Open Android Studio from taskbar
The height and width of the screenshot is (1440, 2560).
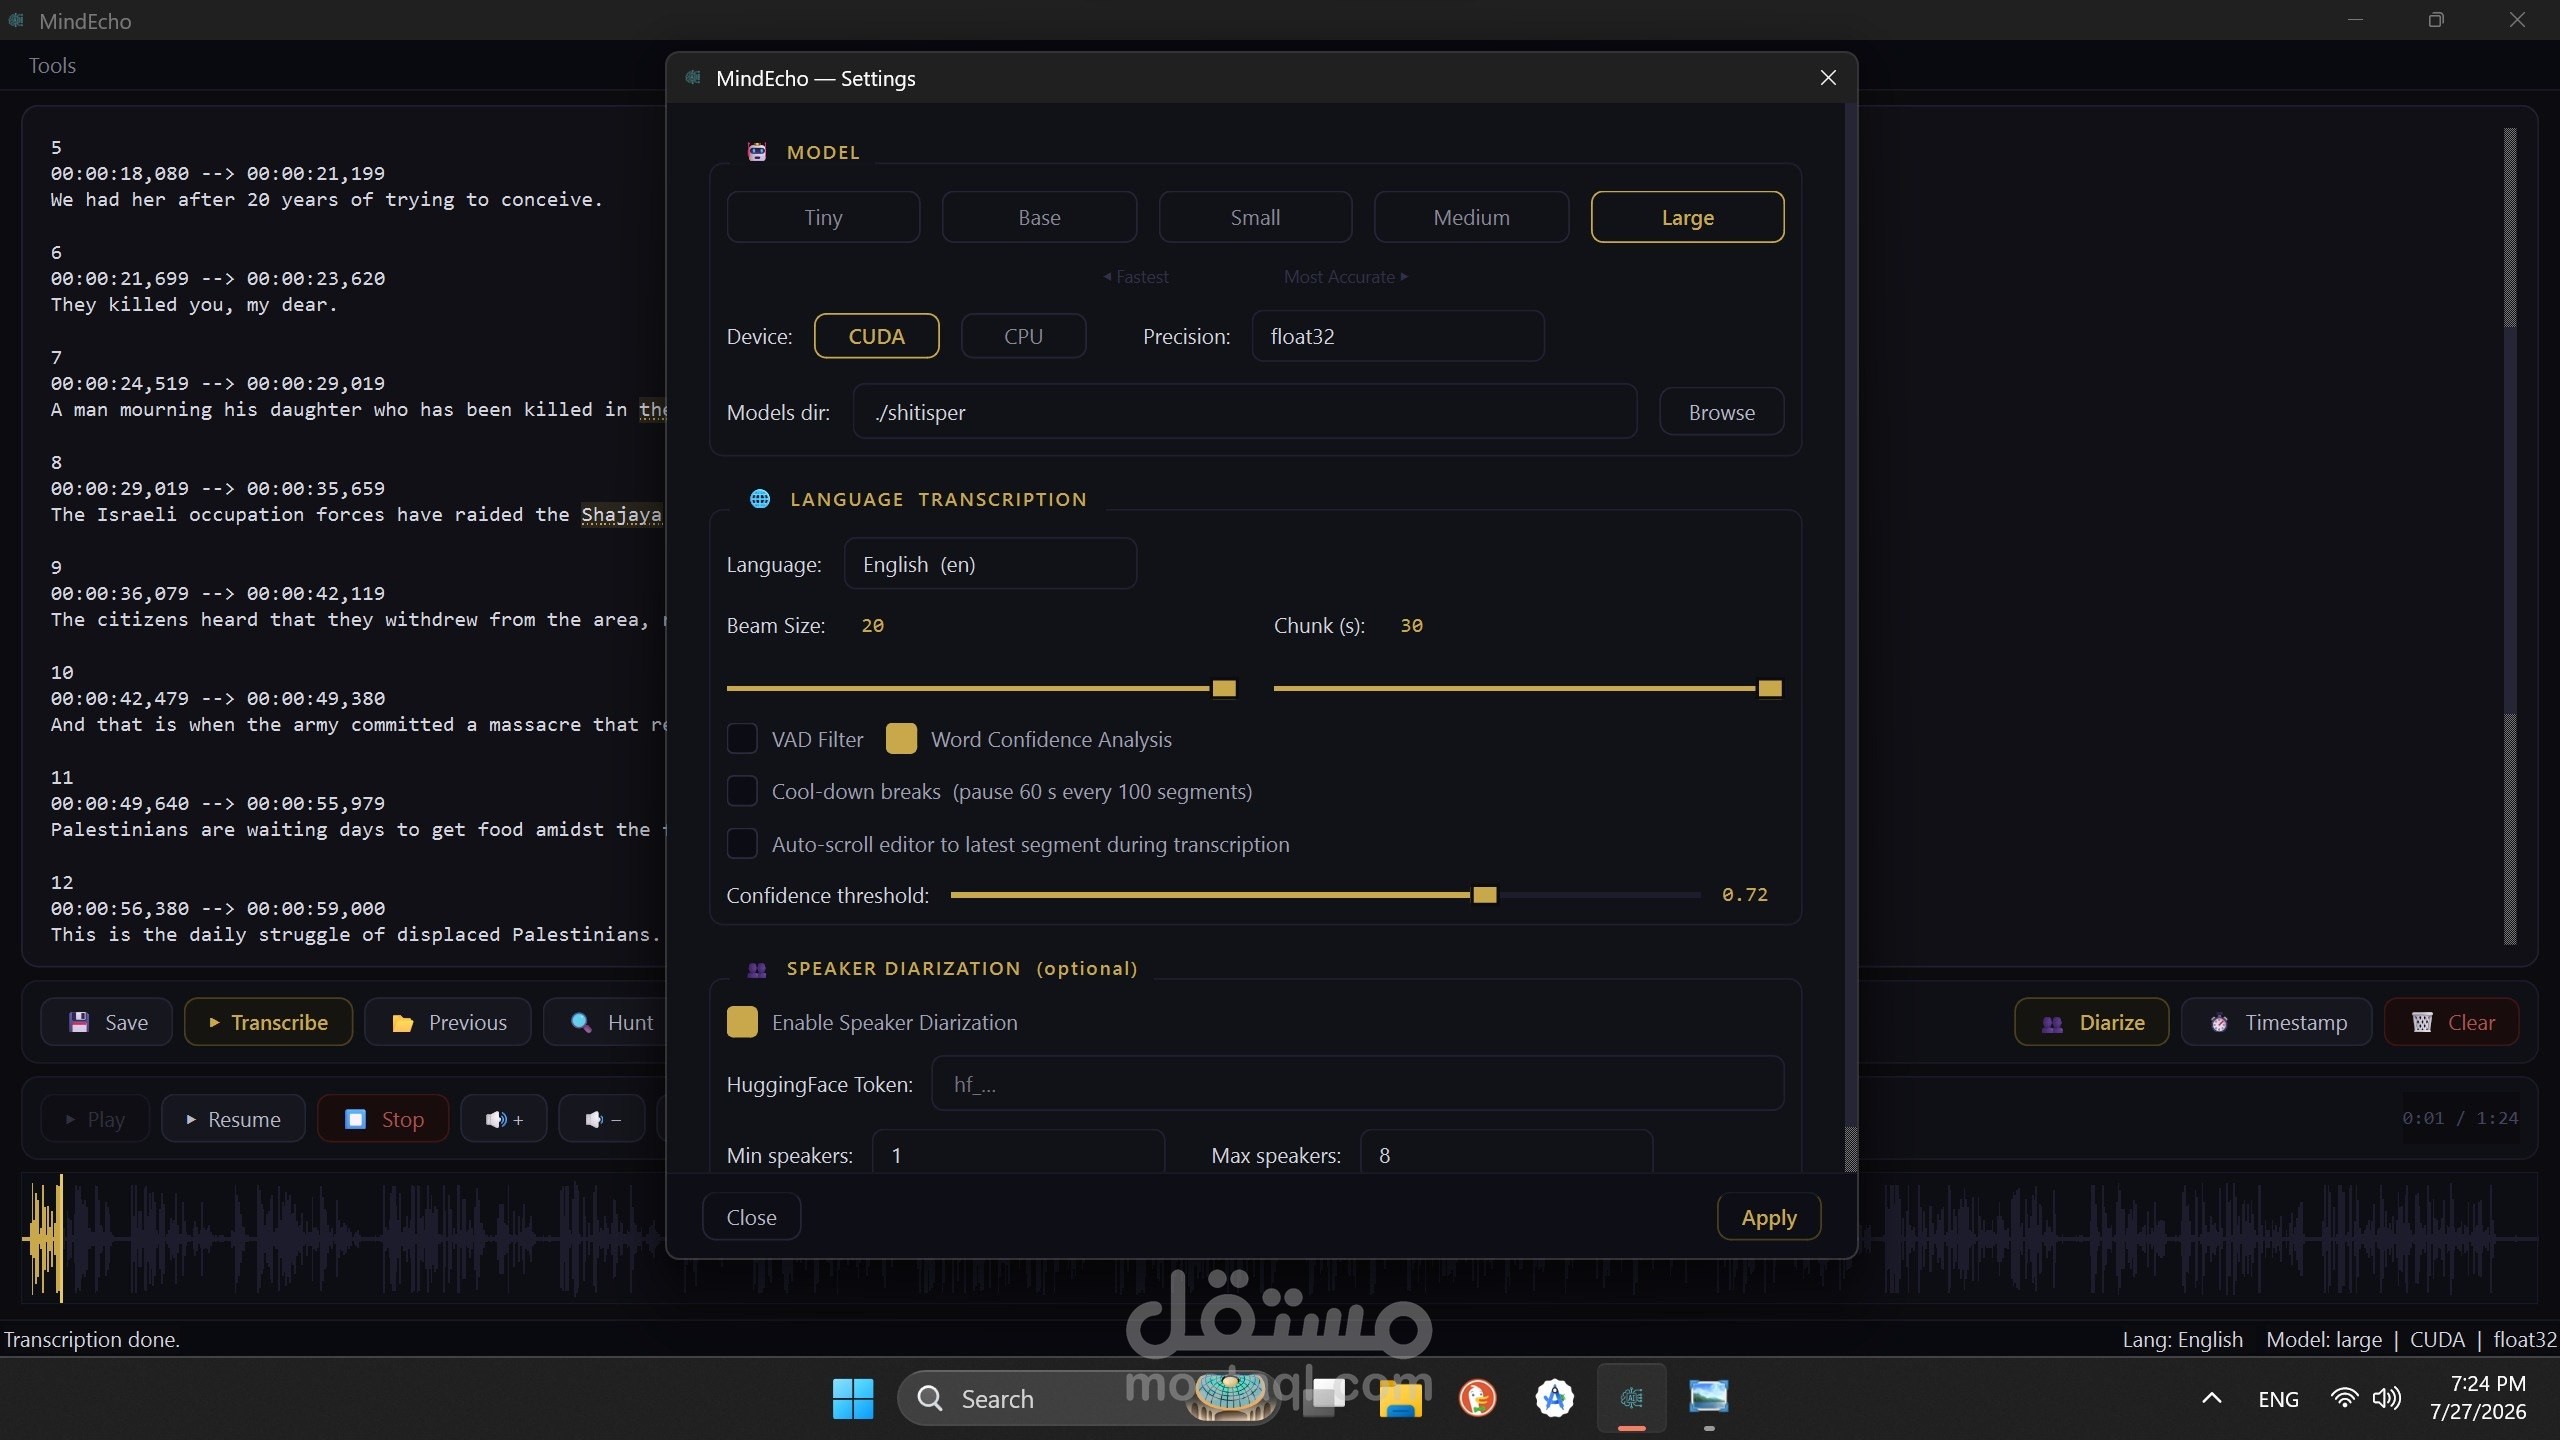[x=1554, y=1398]
